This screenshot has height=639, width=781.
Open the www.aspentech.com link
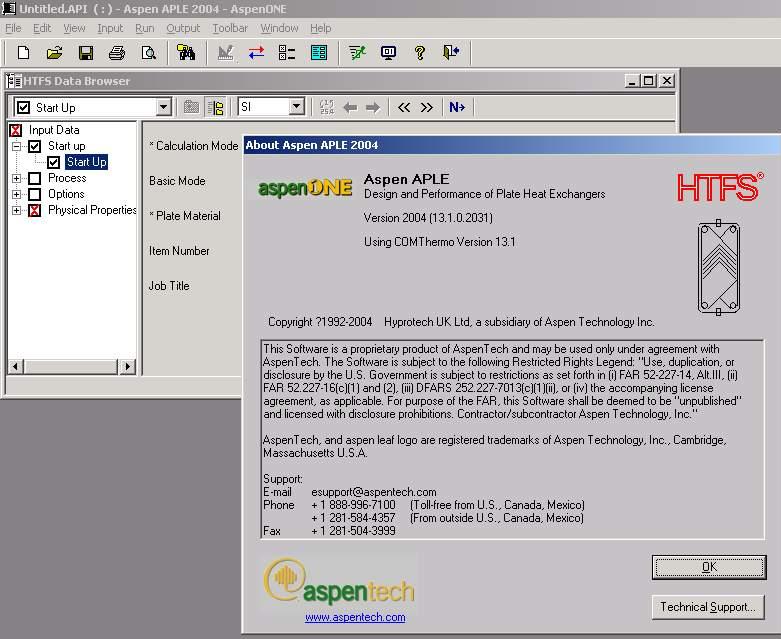[355, 617]
